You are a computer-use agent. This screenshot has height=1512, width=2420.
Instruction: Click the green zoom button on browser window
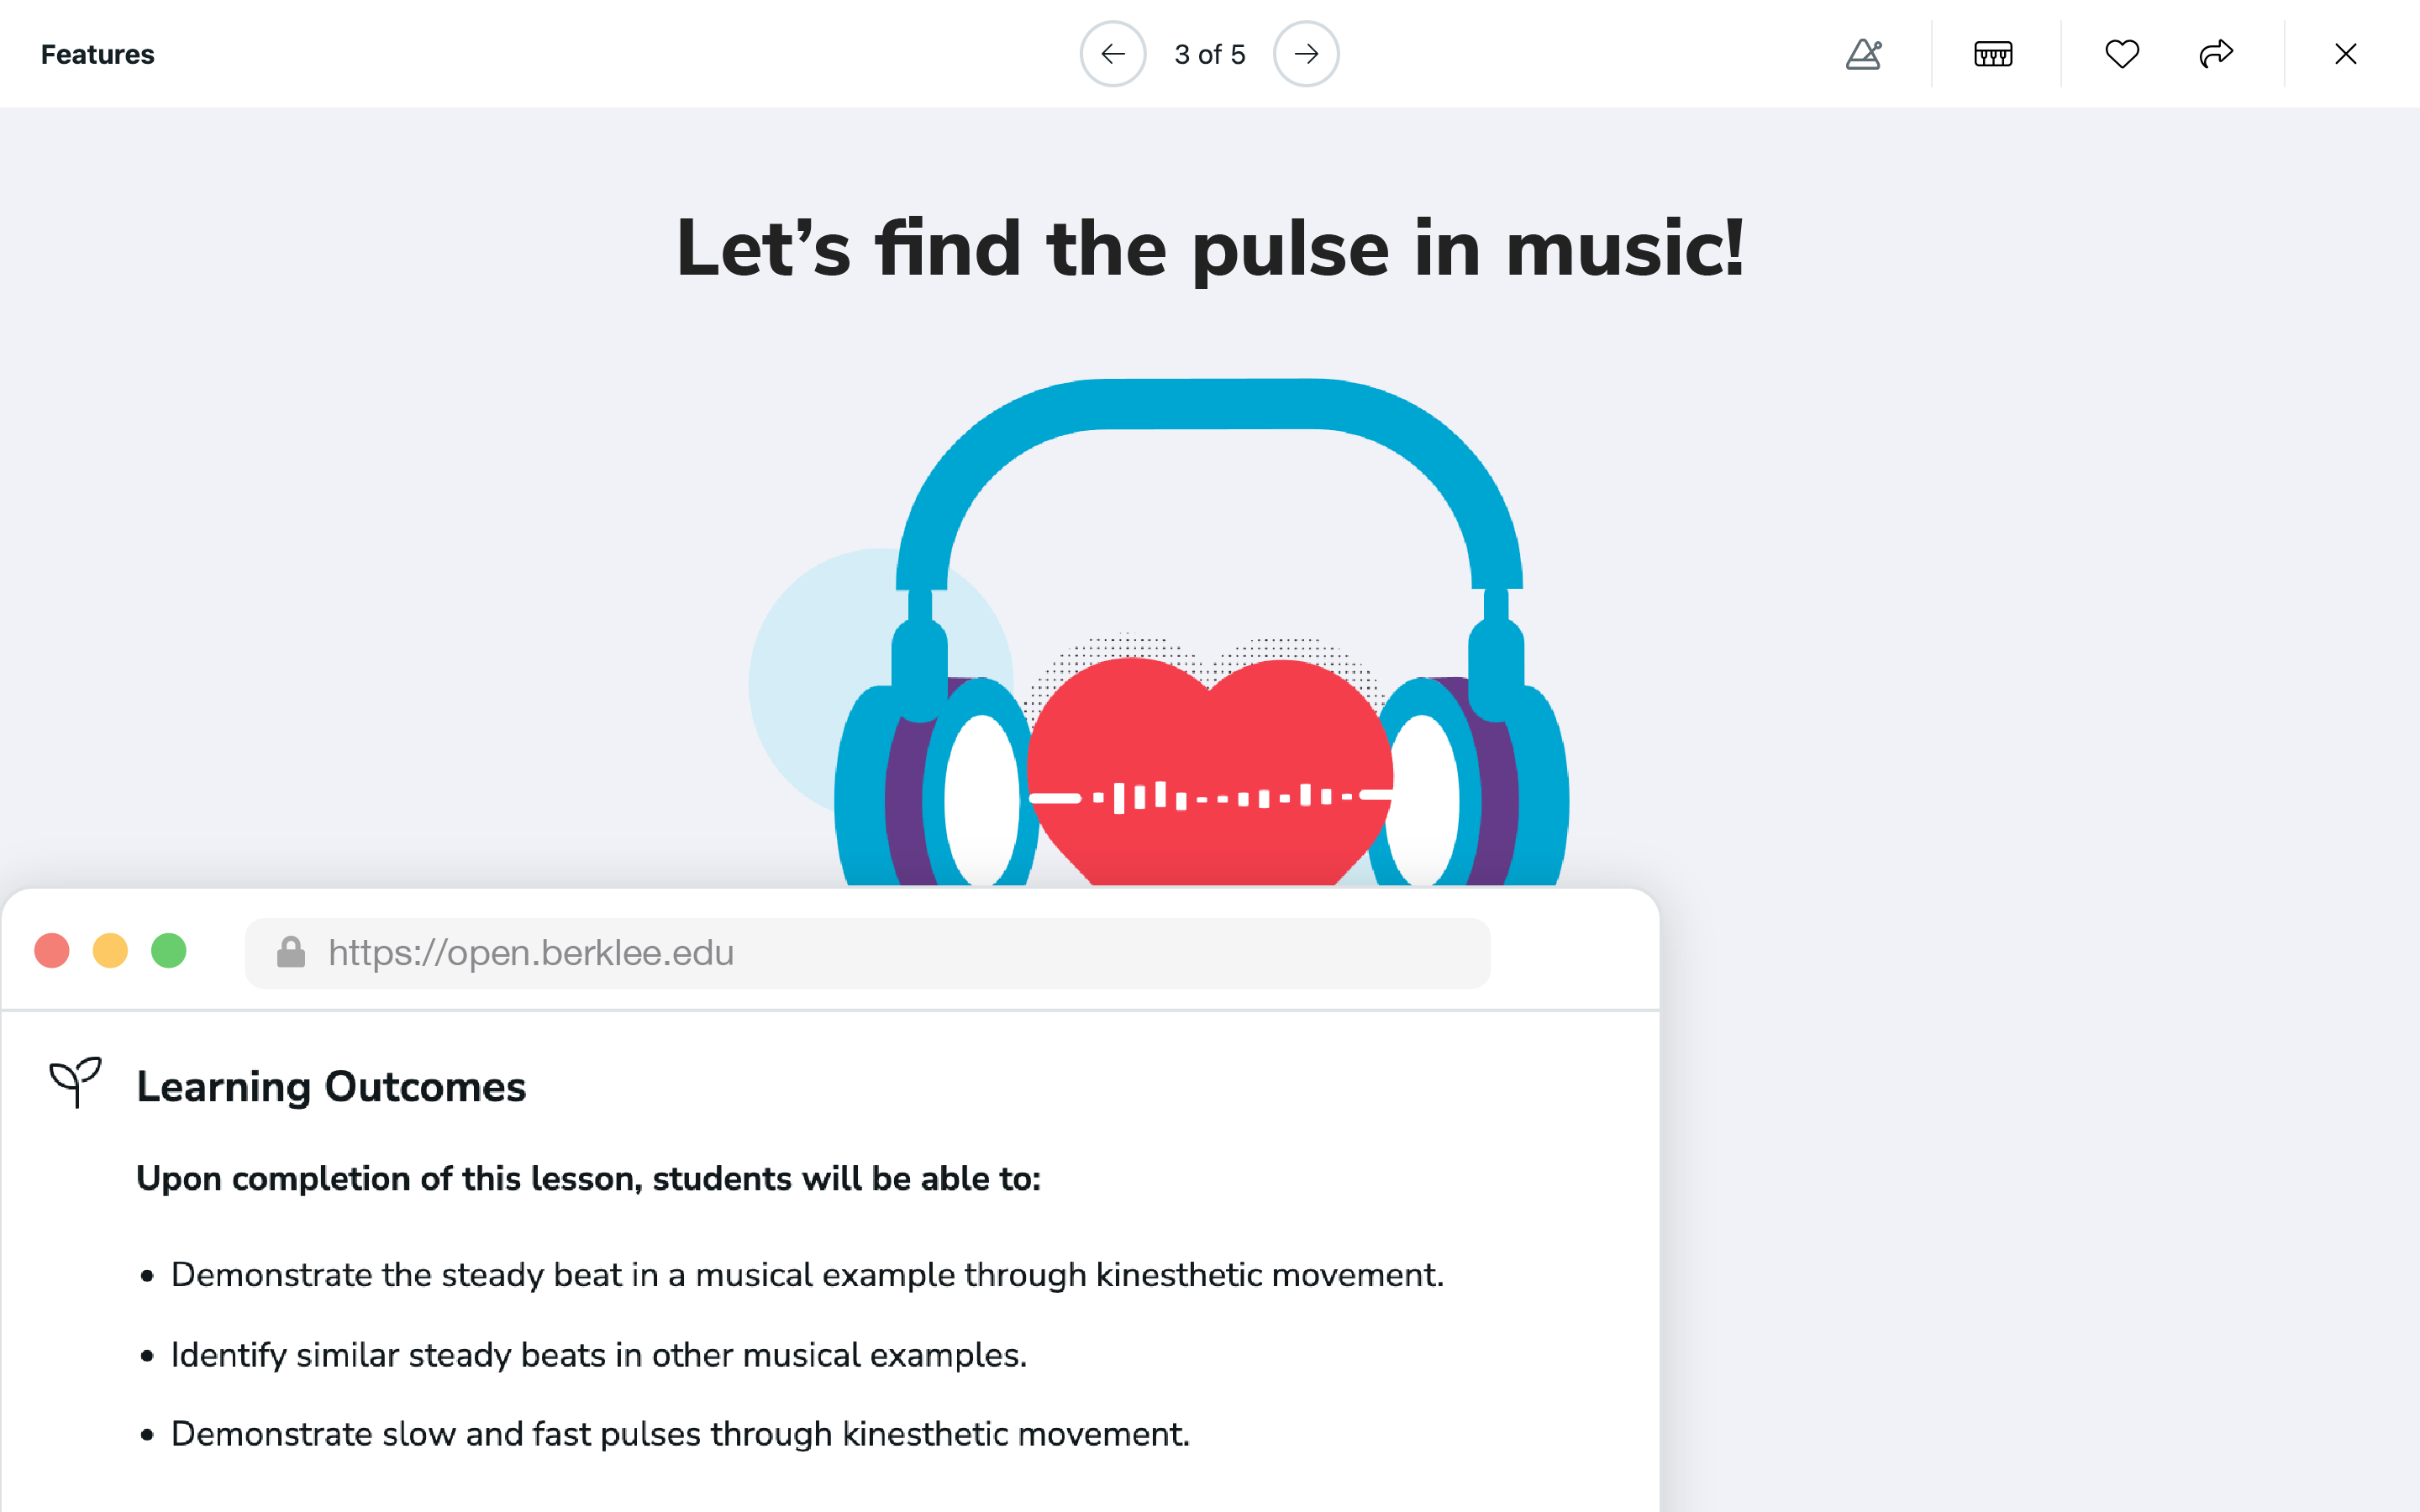(x=170, y=950)
